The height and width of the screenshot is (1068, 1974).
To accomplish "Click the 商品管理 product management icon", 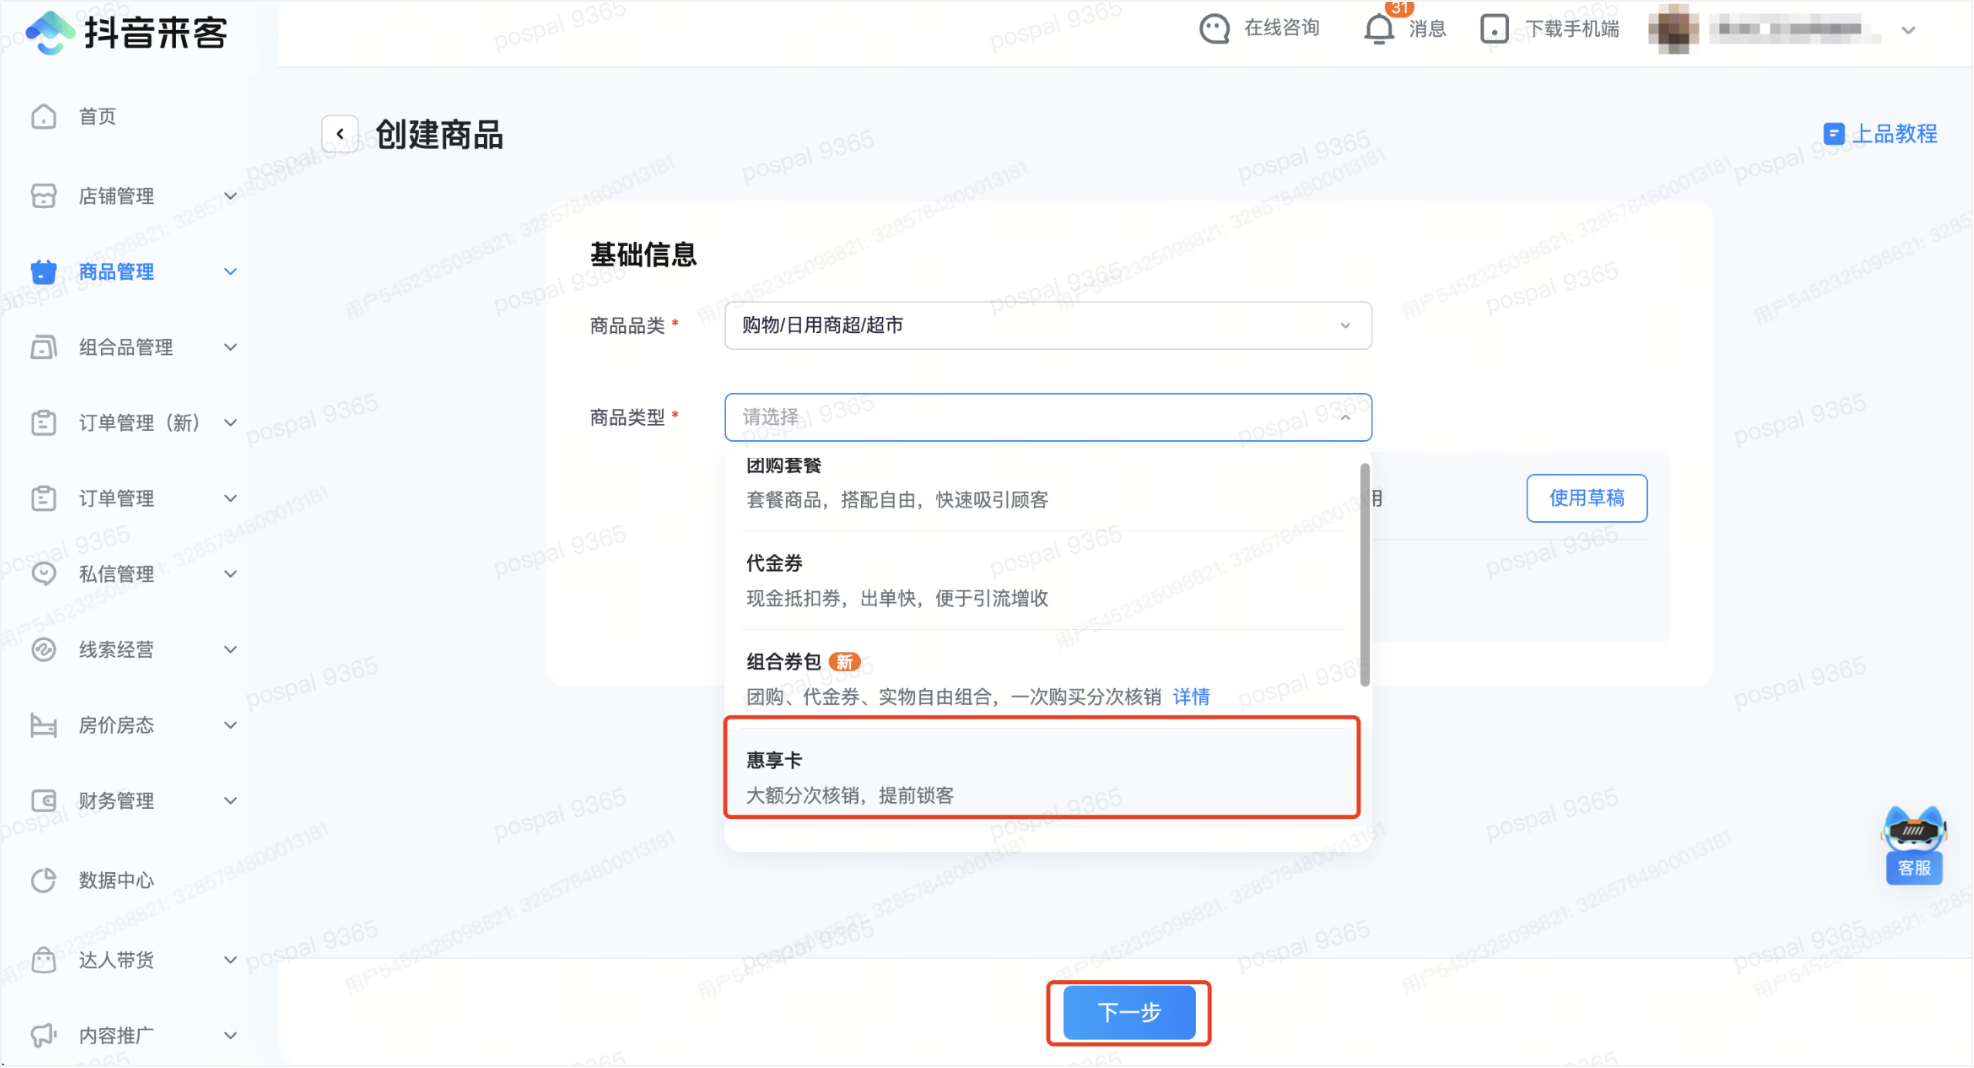I will point(43,271).
